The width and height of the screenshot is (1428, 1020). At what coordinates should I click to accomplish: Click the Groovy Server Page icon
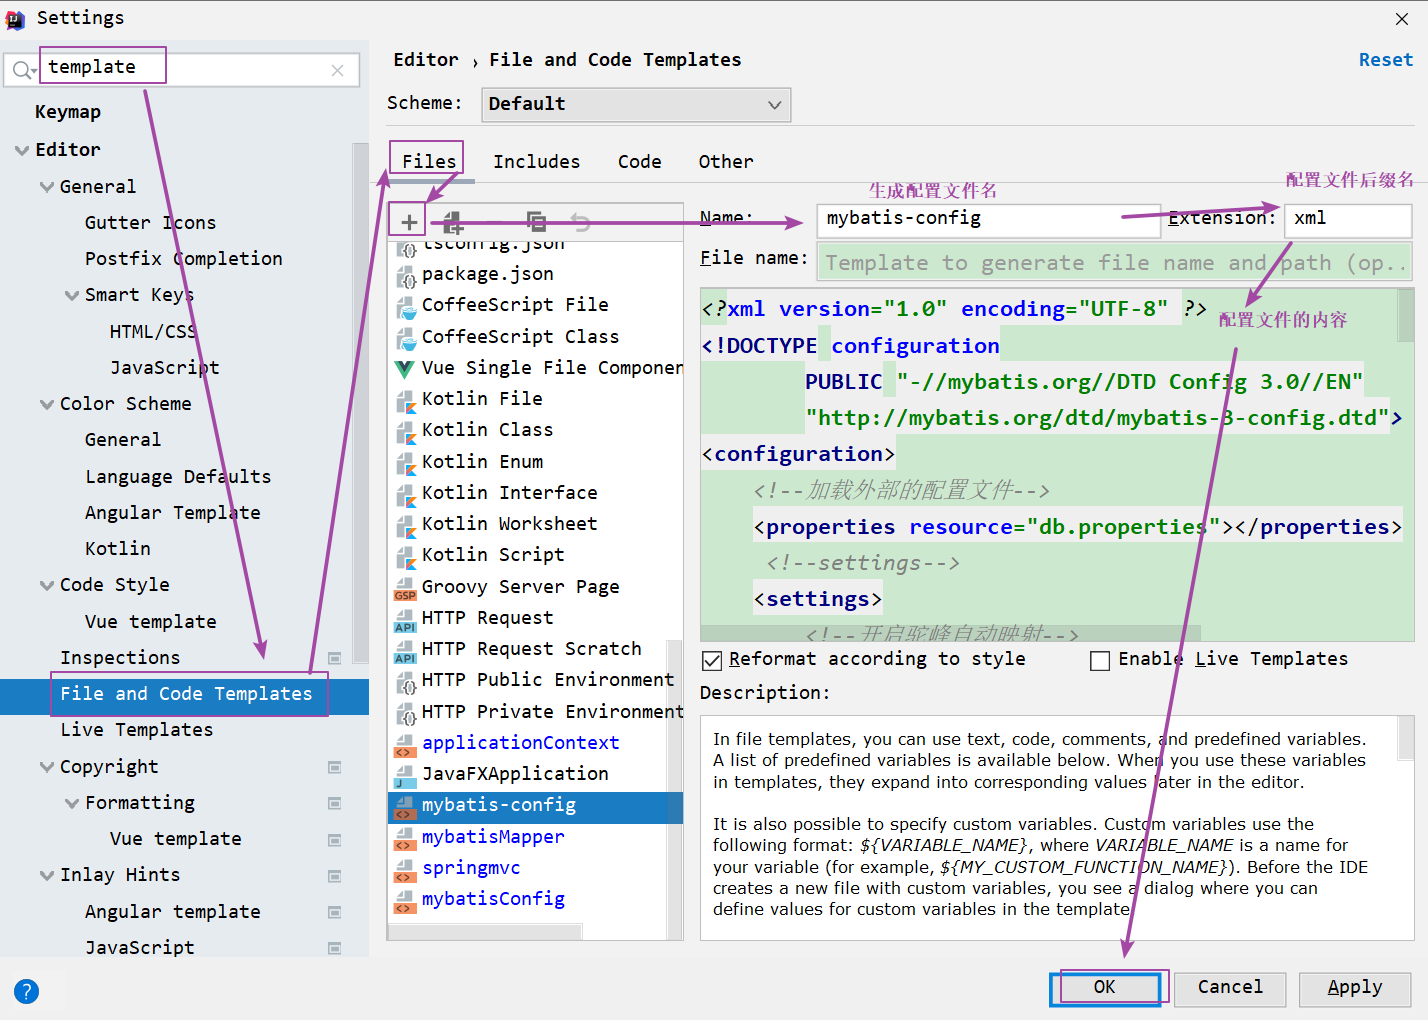[x=405, y=588]
